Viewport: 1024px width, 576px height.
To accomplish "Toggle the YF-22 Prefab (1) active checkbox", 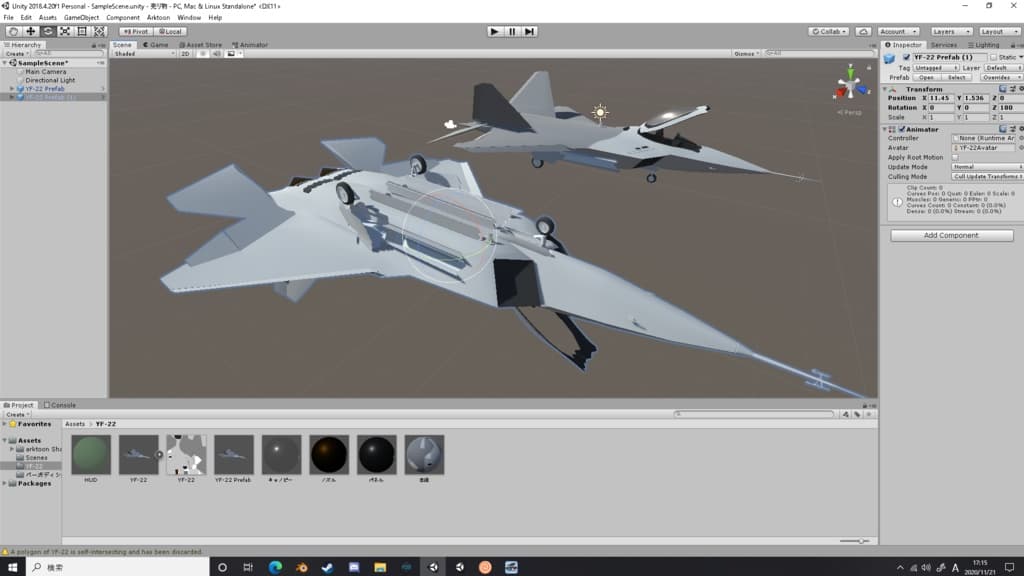I will tap(906, 57).
